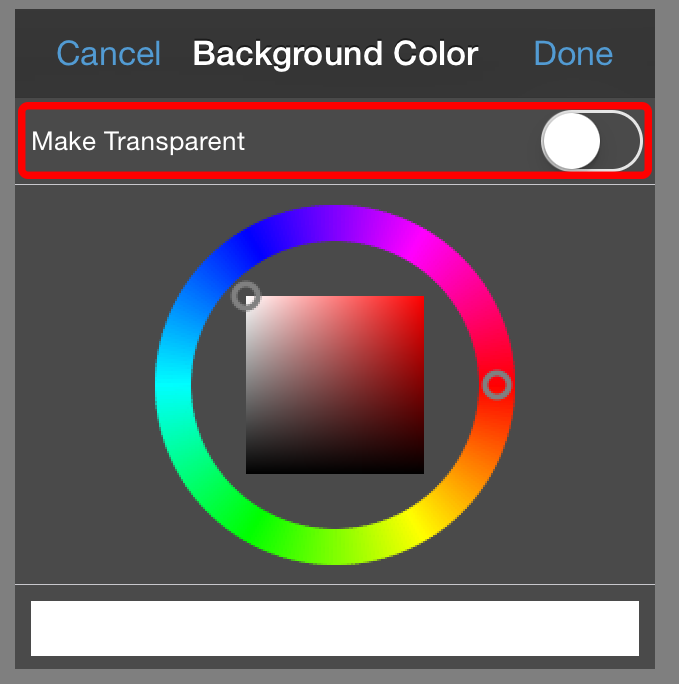The image size is (679, 684).
Task: Pick gray at the square's left edge middle
Action: [x=249, y=385]
